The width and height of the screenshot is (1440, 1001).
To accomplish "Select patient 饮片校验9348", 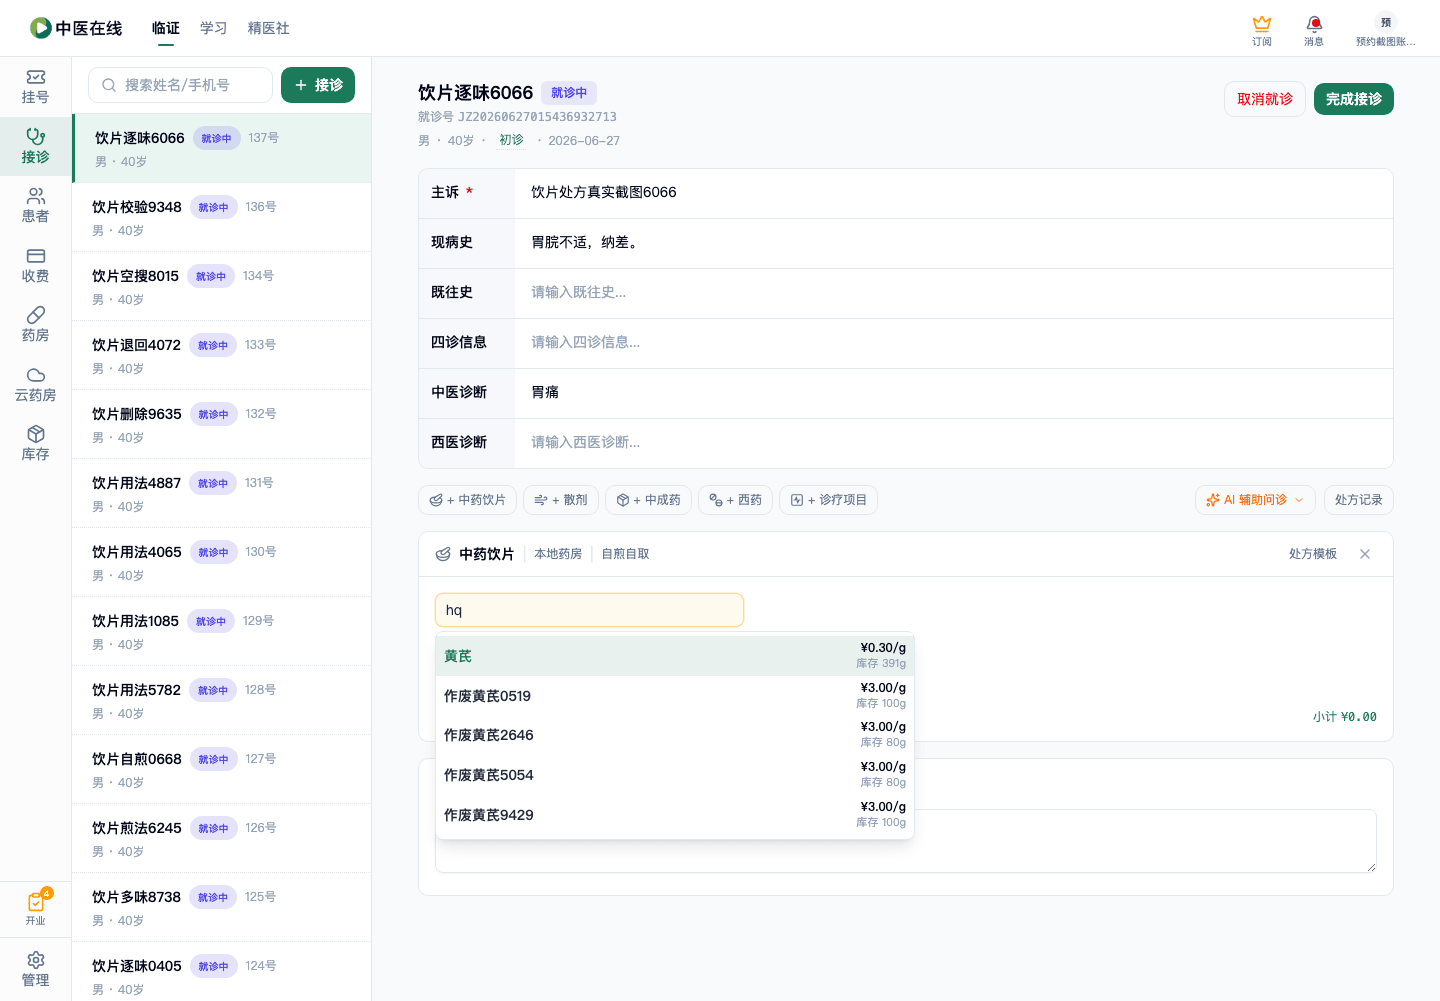I will (222, 217).
